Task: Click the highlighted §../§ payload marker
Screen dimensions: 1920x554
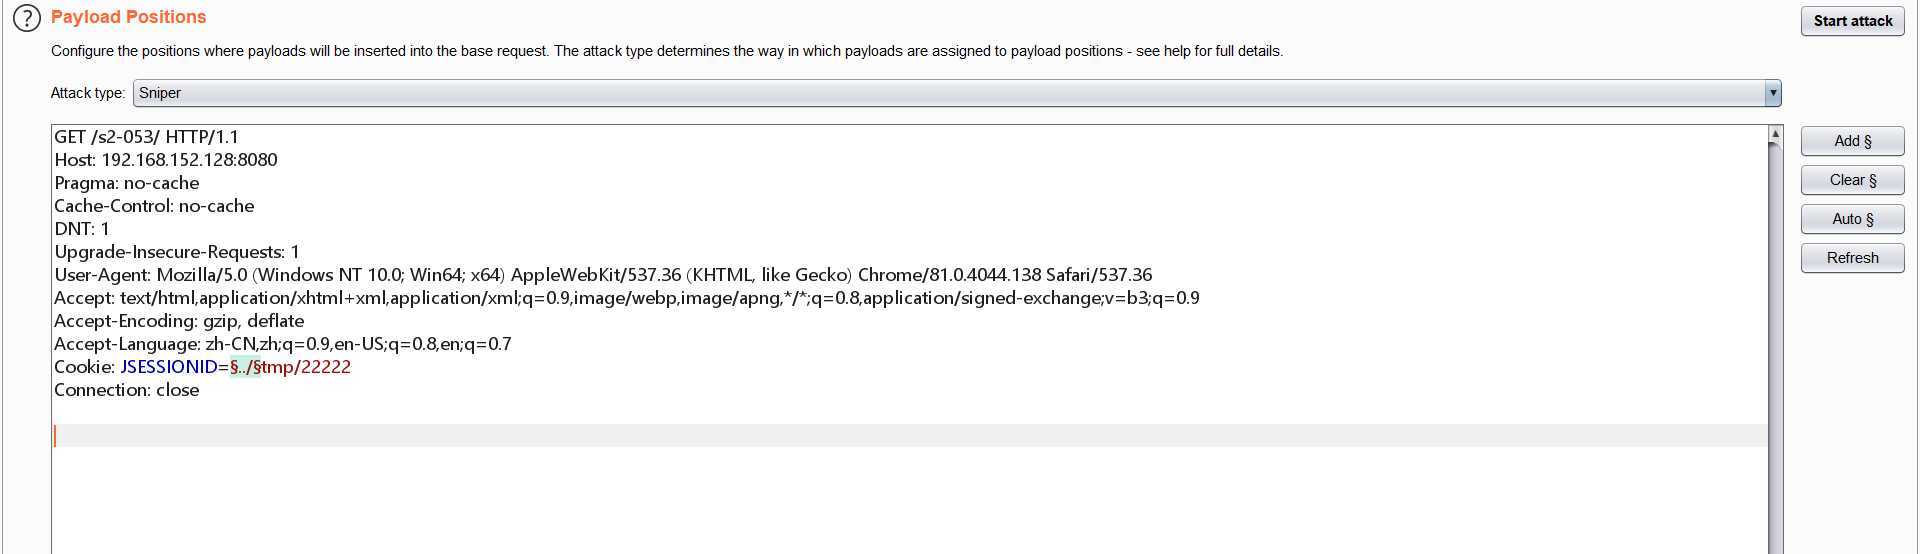Action: [245, 367]
